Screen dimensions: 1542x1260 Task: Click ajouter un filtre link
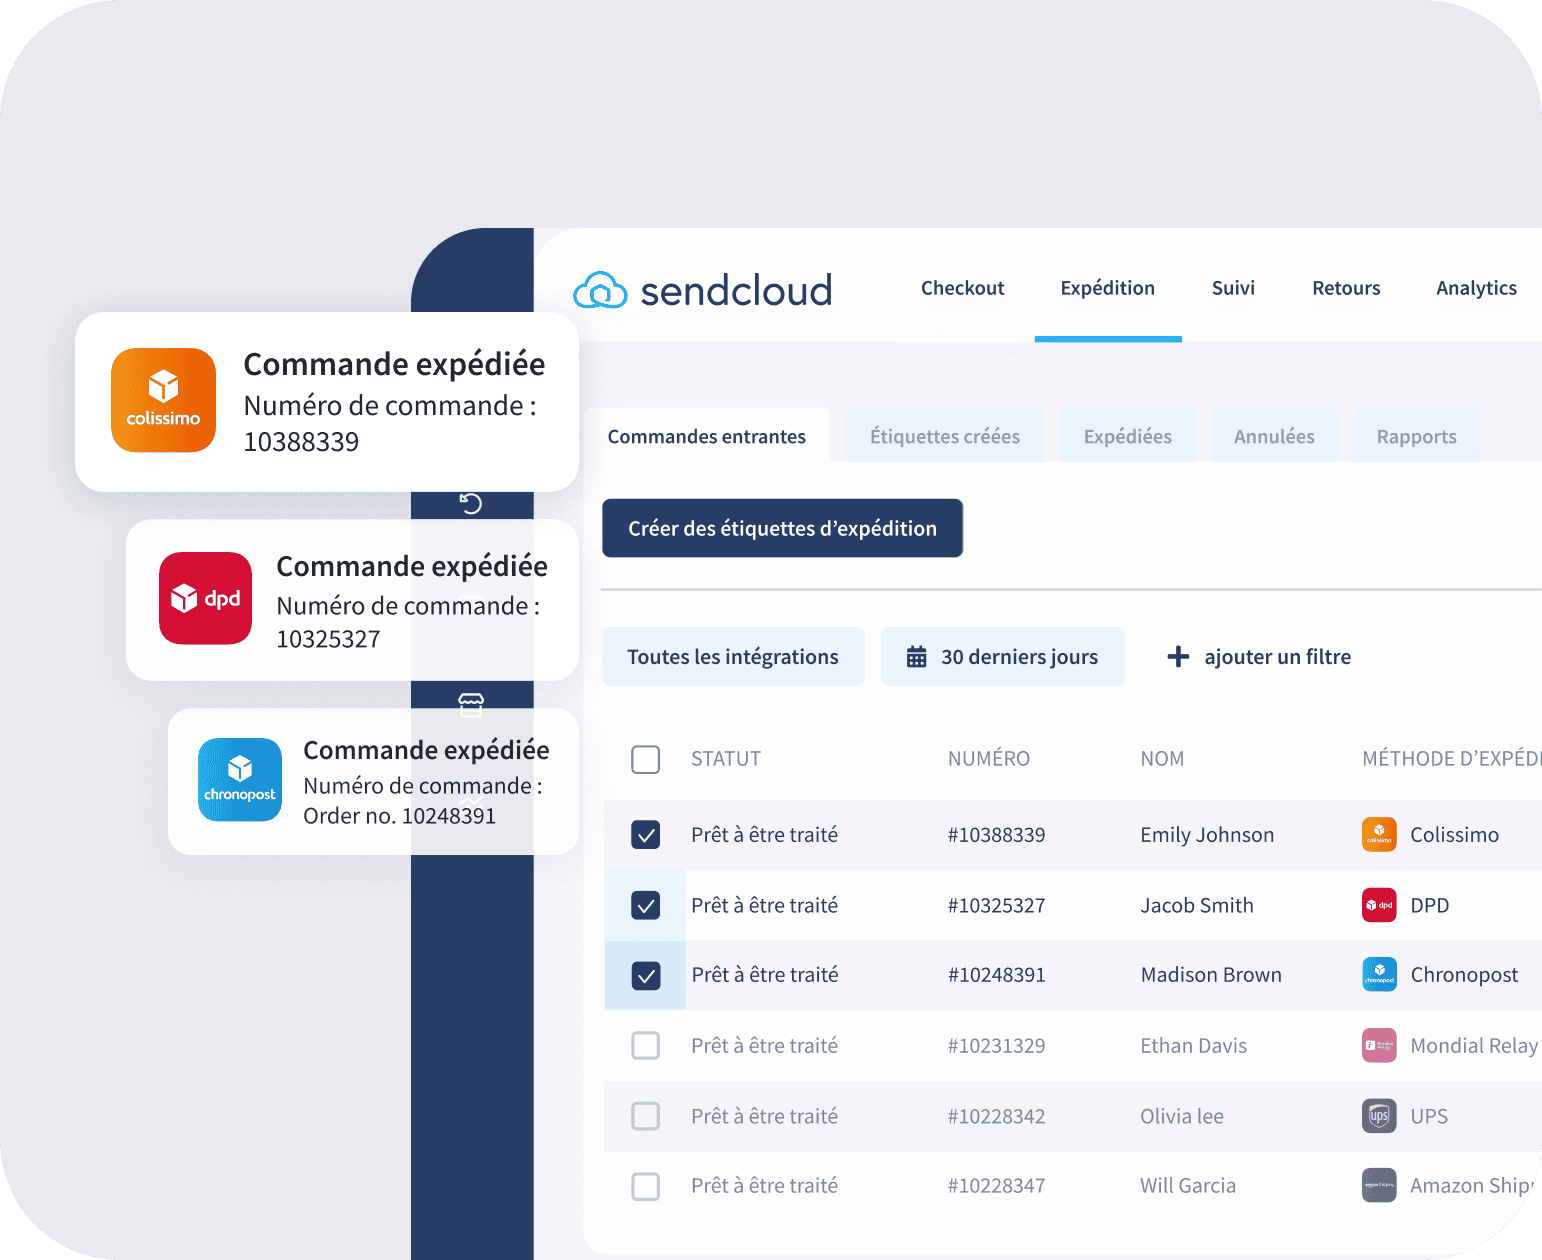coord(1277,657)
